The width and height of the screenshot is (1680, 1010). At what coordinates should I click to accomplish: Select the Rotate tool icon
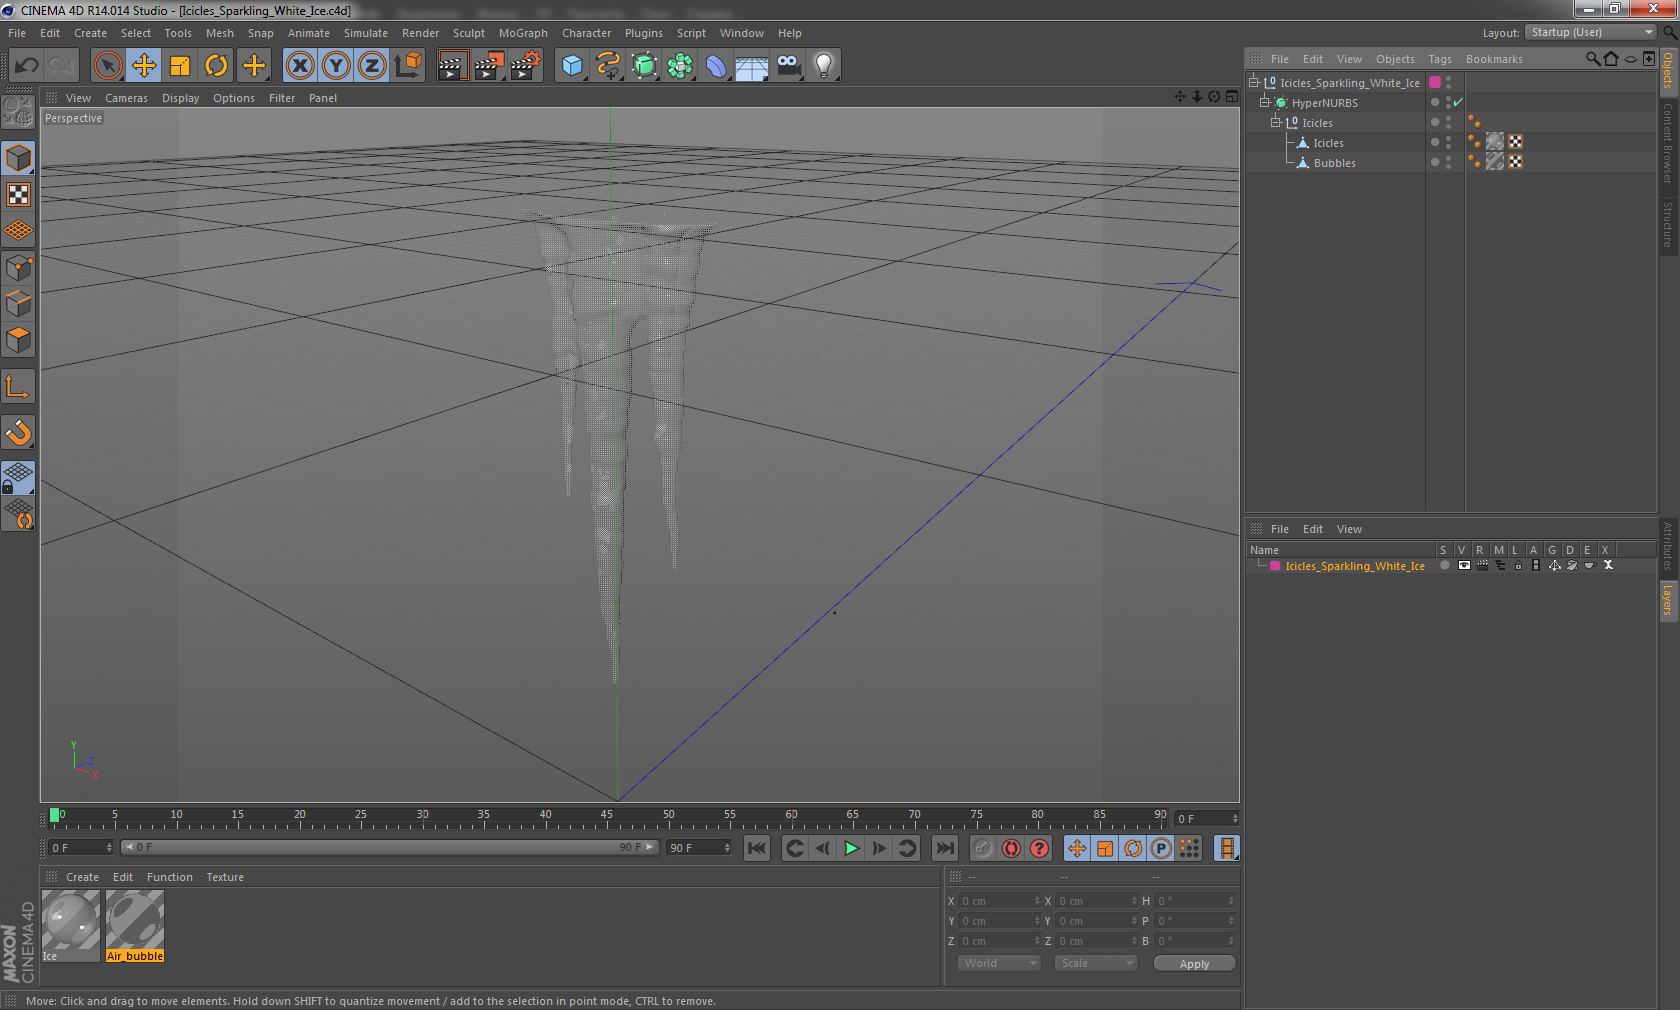[216, 66]
